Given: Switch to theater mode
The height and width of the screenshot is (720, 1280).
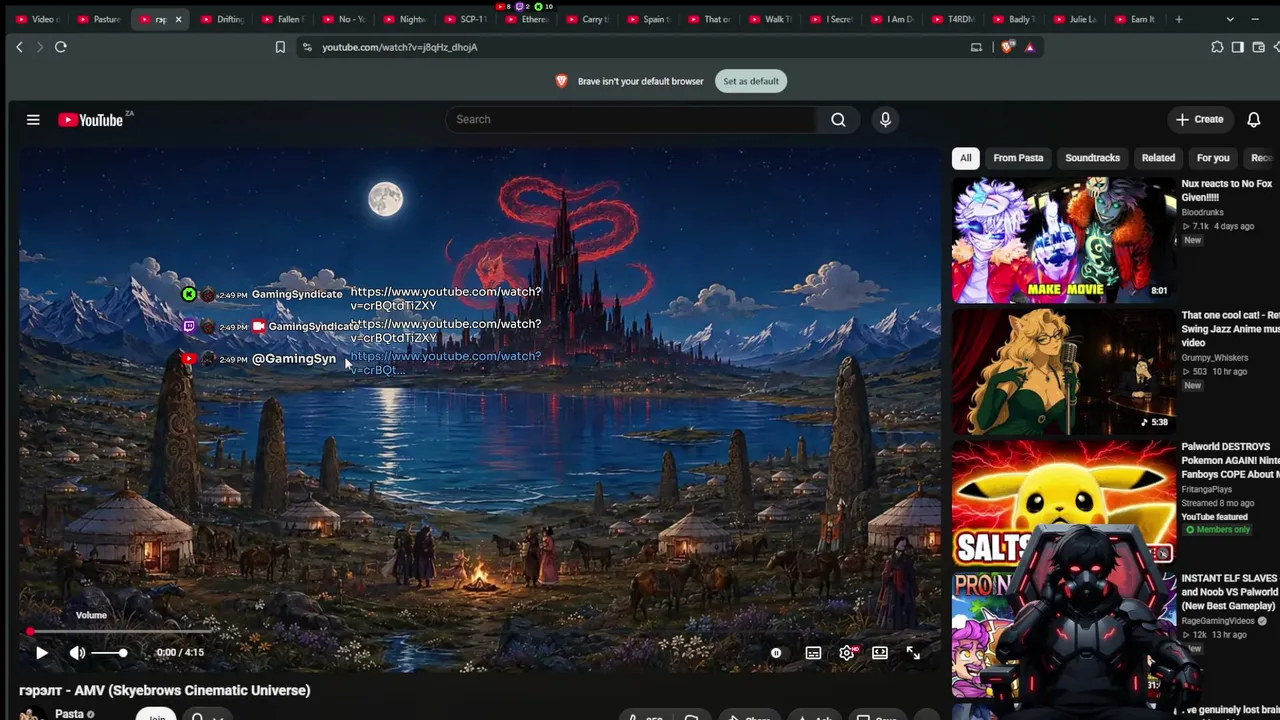Looking at the screenshot, I should (880, 653).
